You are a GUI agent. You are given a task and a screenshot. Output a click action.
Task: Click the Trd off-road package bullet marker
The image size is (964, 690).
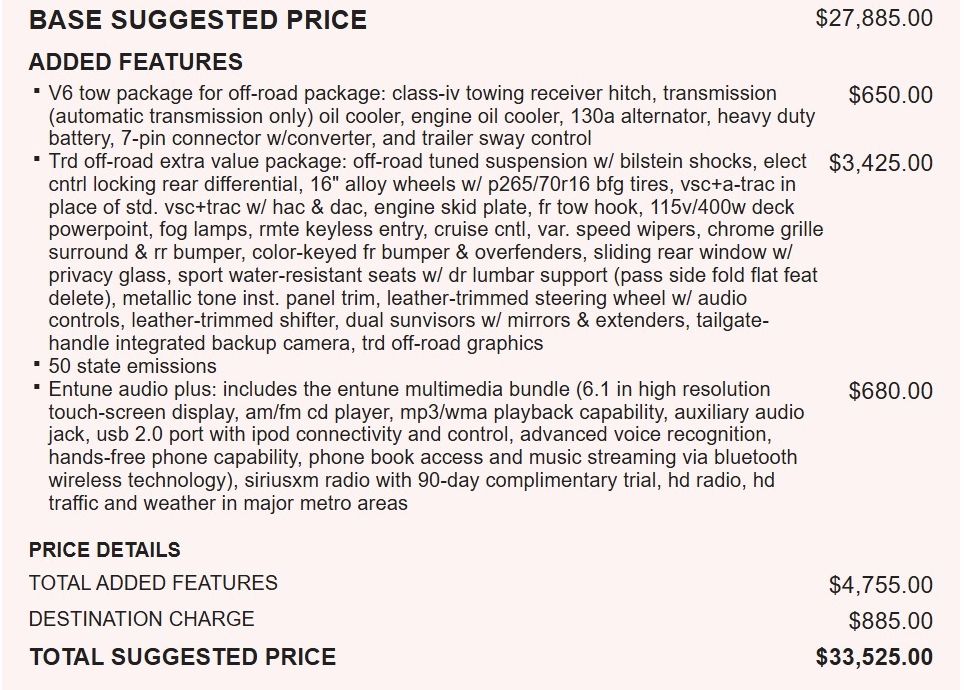[37, 159]
